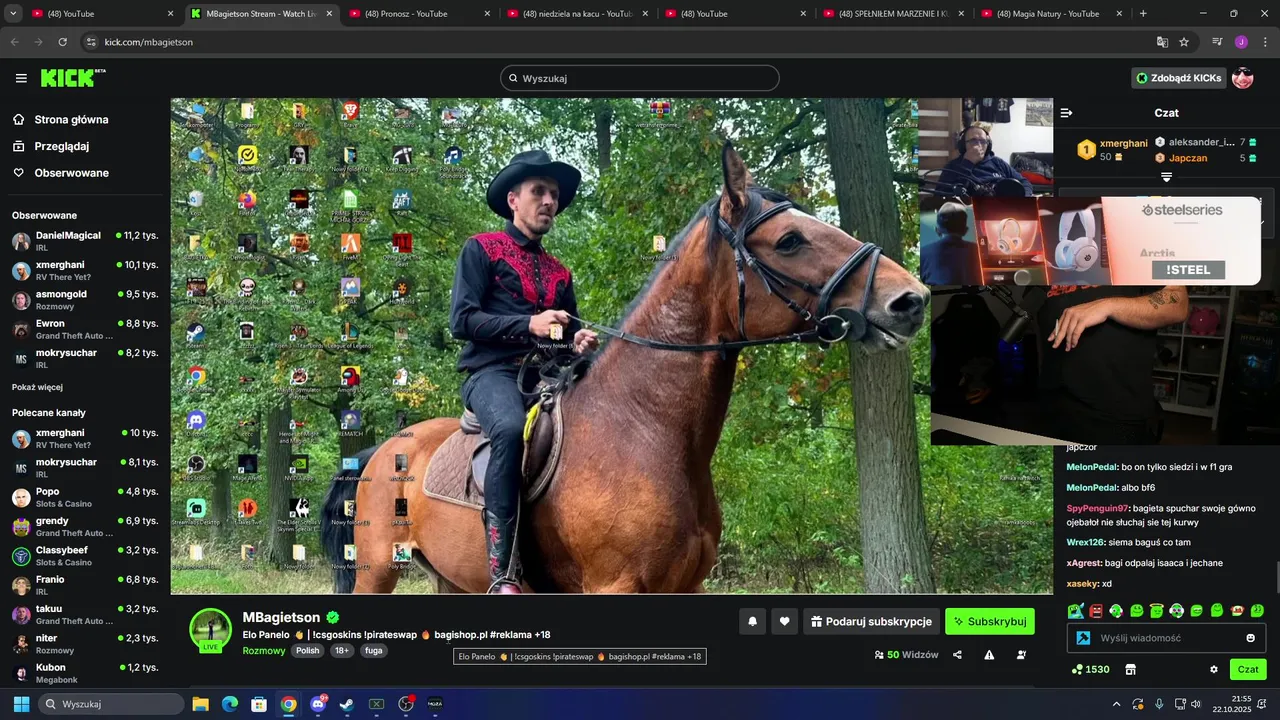Viewport: 1280px width, 720px height.
Task: Click the translate page icon
Action: pos(1162,42)
